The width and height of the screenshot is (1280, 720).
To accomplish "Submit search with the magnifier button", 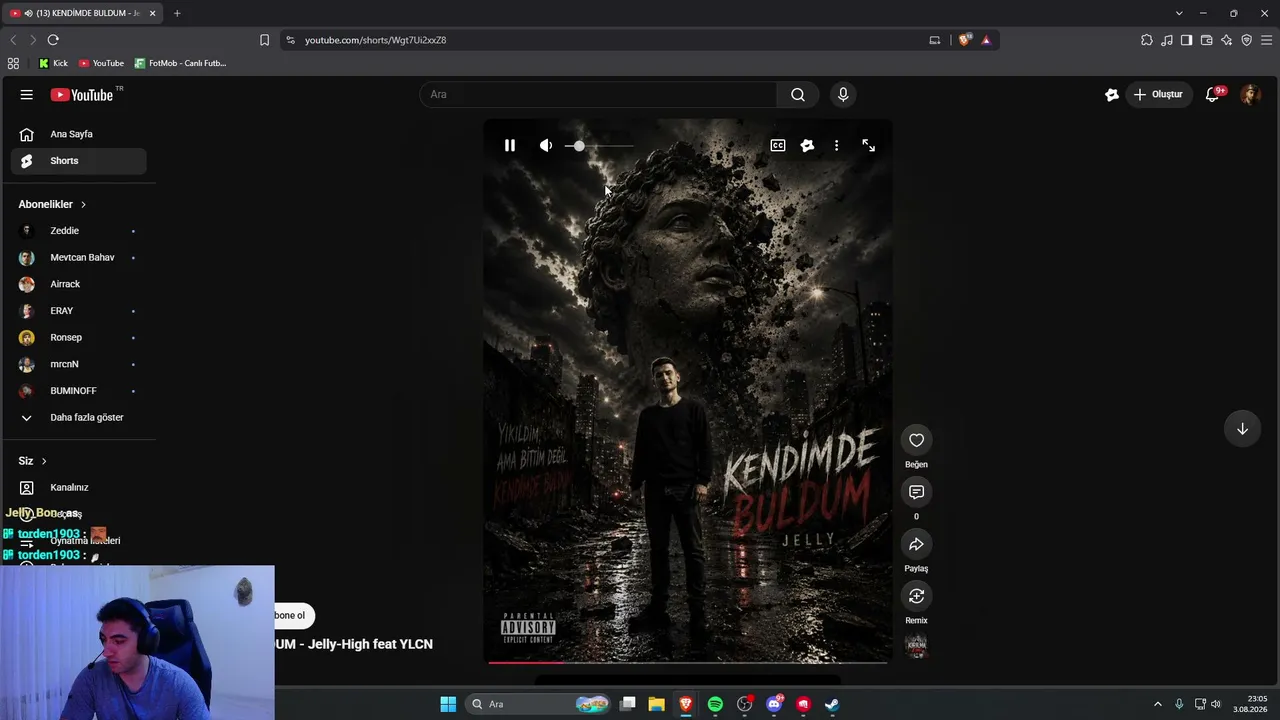I will [x=798, y=95].
